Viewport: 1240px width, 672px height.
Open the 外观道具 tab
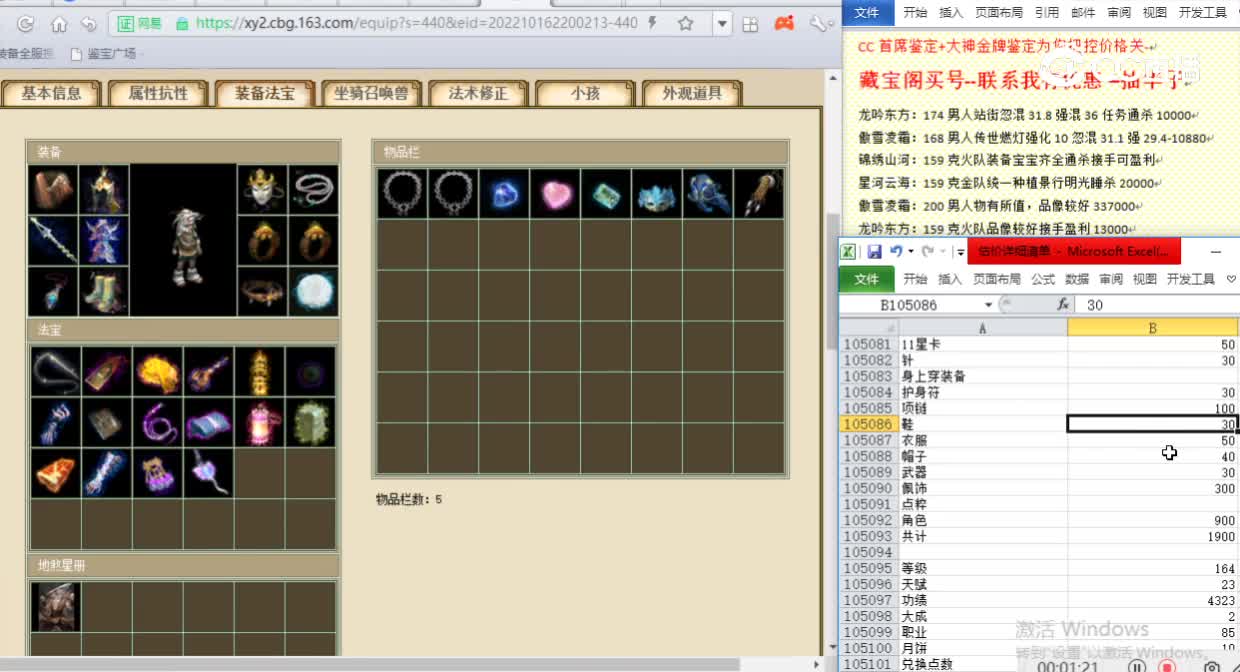(692, 93)
